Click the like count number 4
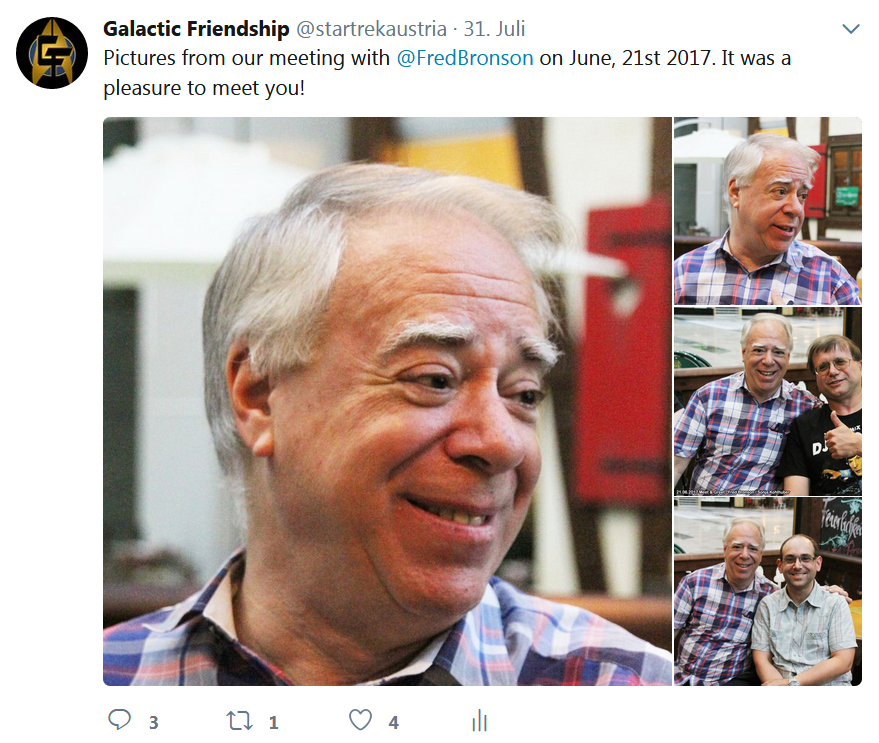Image resolution: width=879 pixels, height=743 pixels. (394, 722)
